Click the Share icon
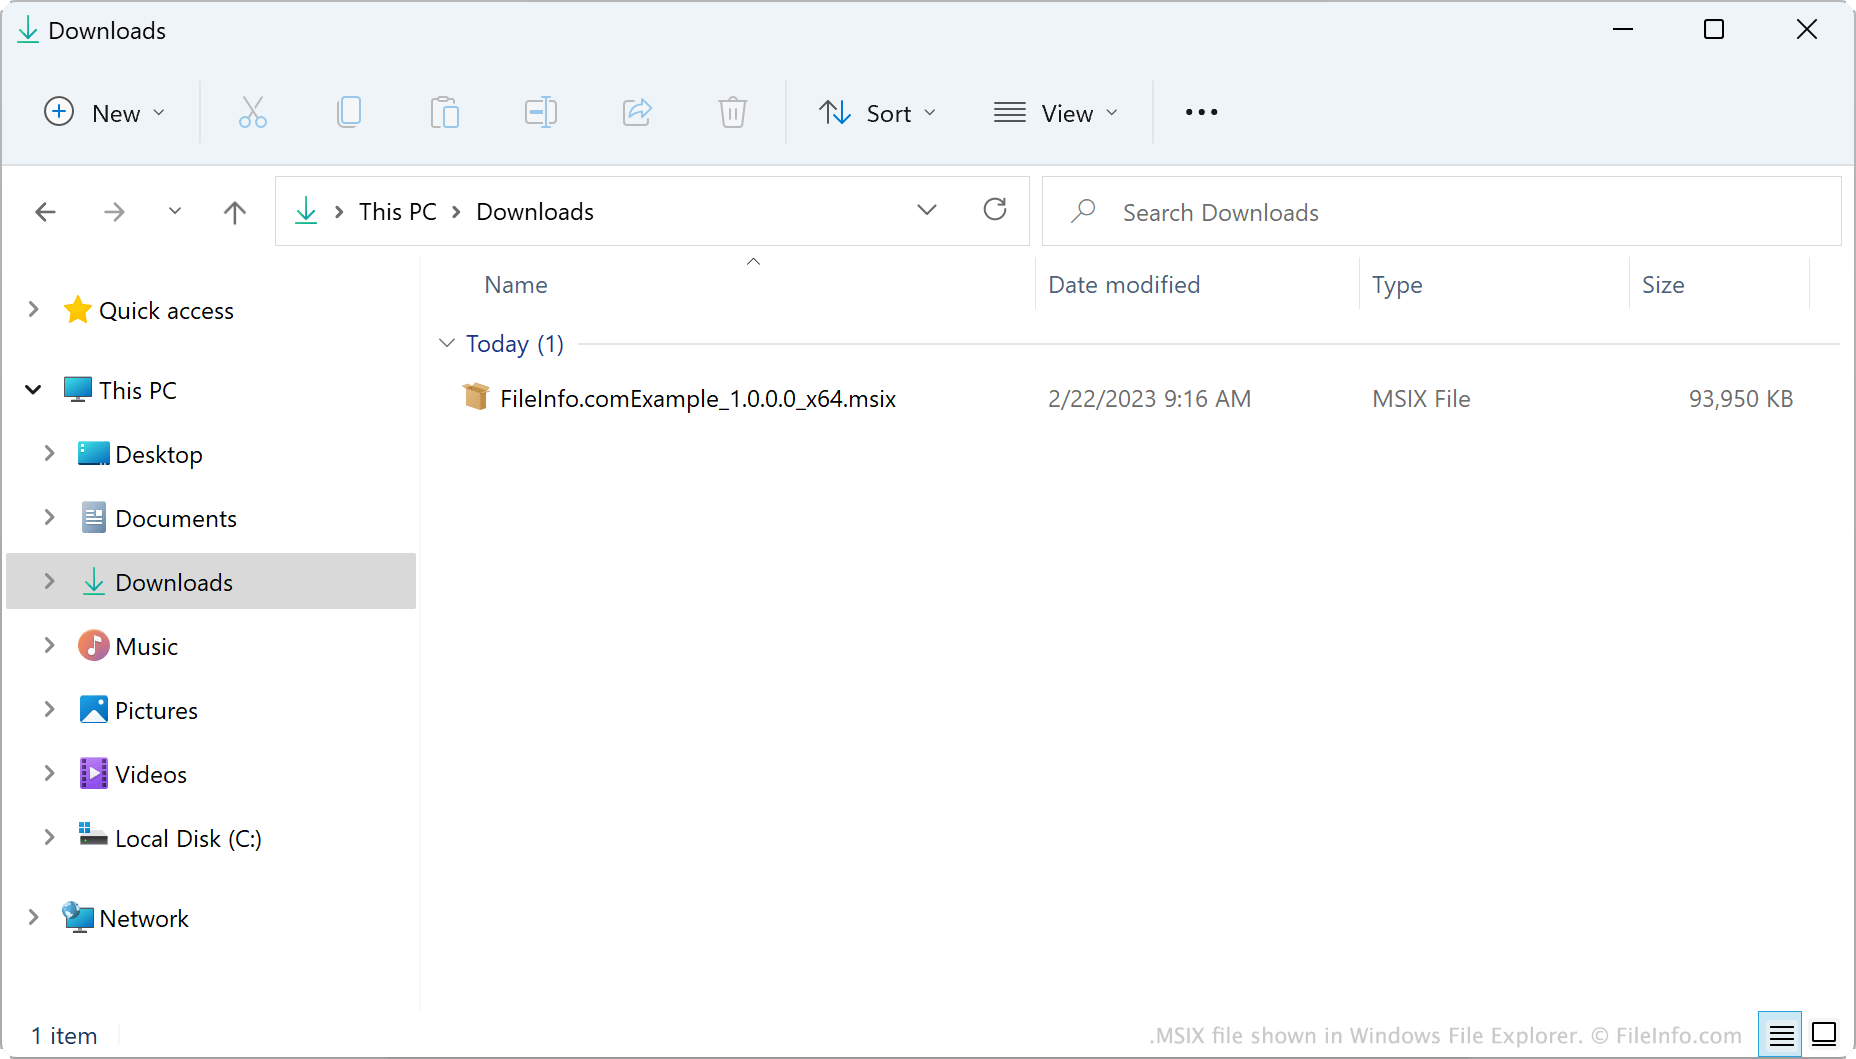This screenshot has height=1059, width=1856. tap(637, 112)
